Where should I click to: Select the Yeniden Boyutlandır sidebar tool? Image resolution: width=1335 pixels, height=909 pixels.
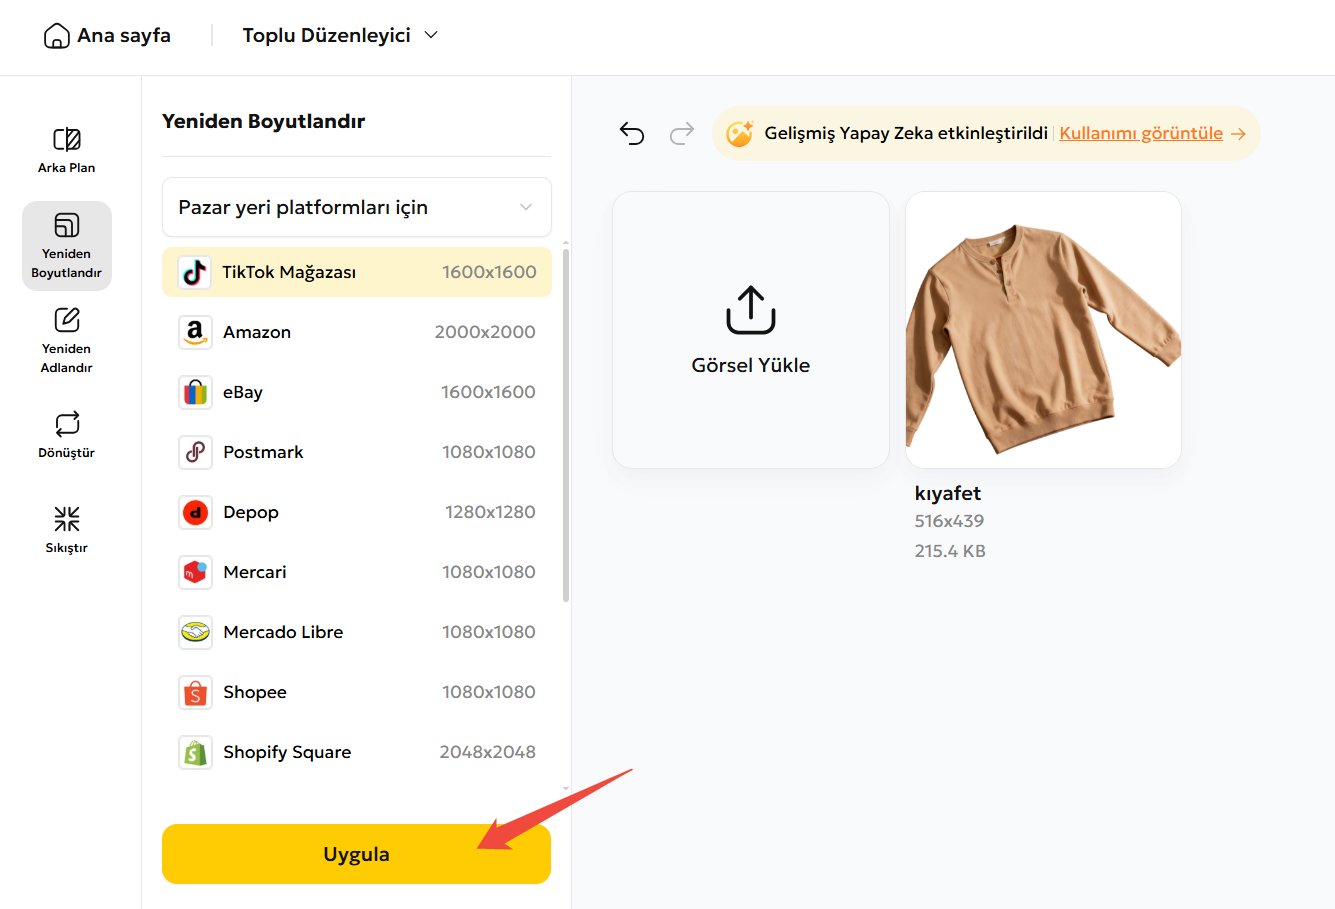coord(66,245)
